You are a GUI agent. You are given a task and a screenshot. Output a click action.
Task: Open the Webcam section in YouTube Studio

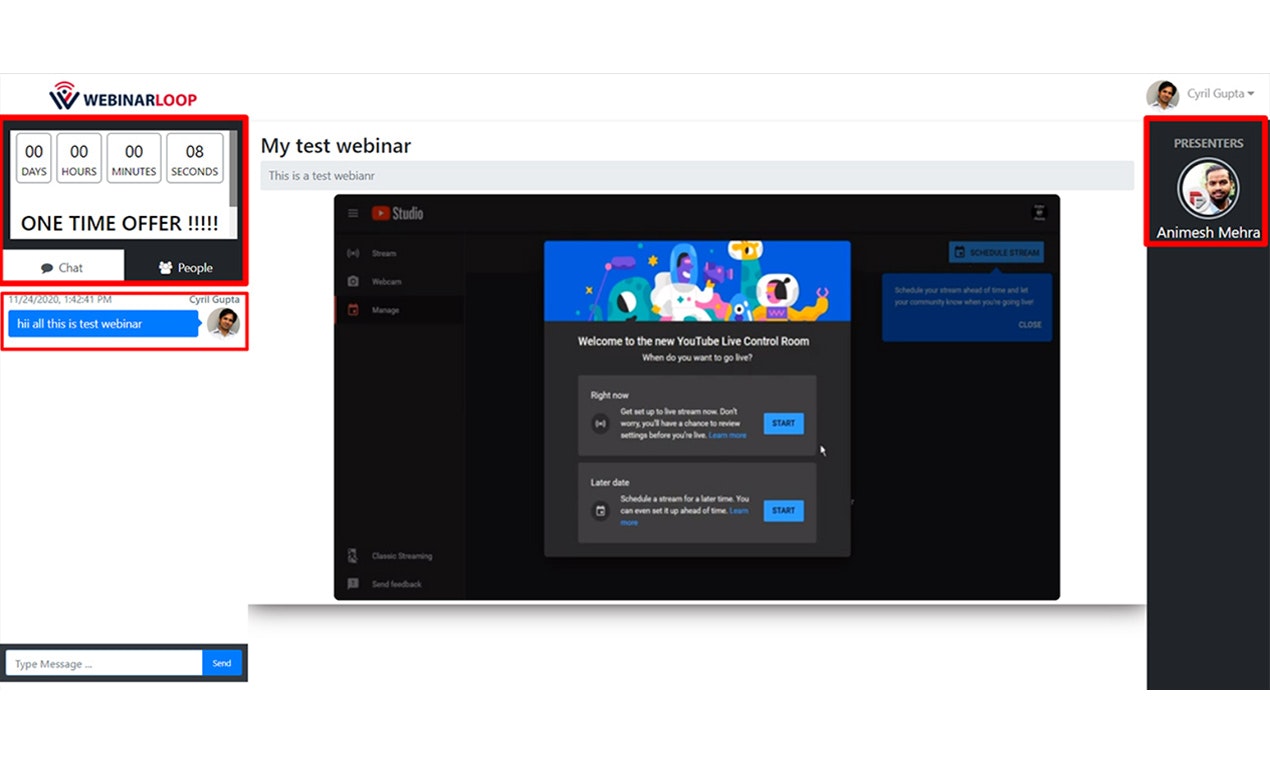click(x=385, y=281)
